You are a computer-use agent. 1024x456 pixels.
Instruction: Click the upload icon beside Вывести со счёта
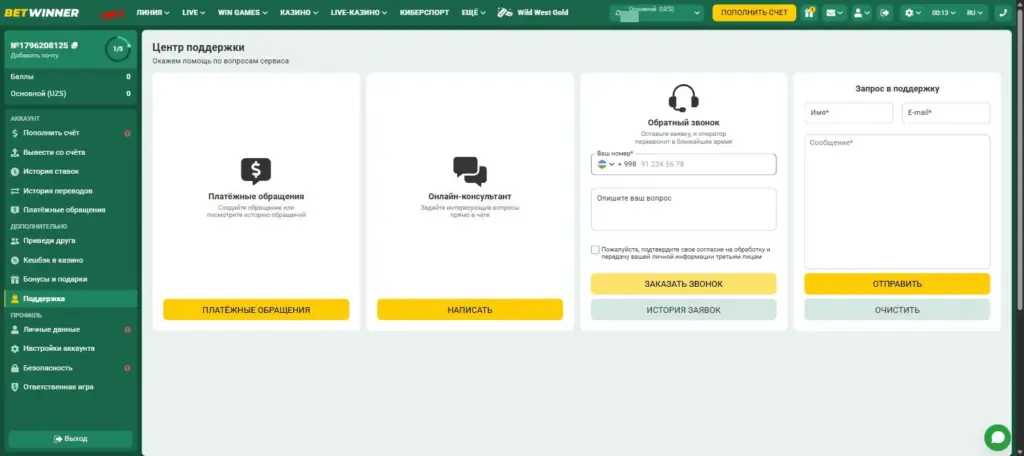15,152
